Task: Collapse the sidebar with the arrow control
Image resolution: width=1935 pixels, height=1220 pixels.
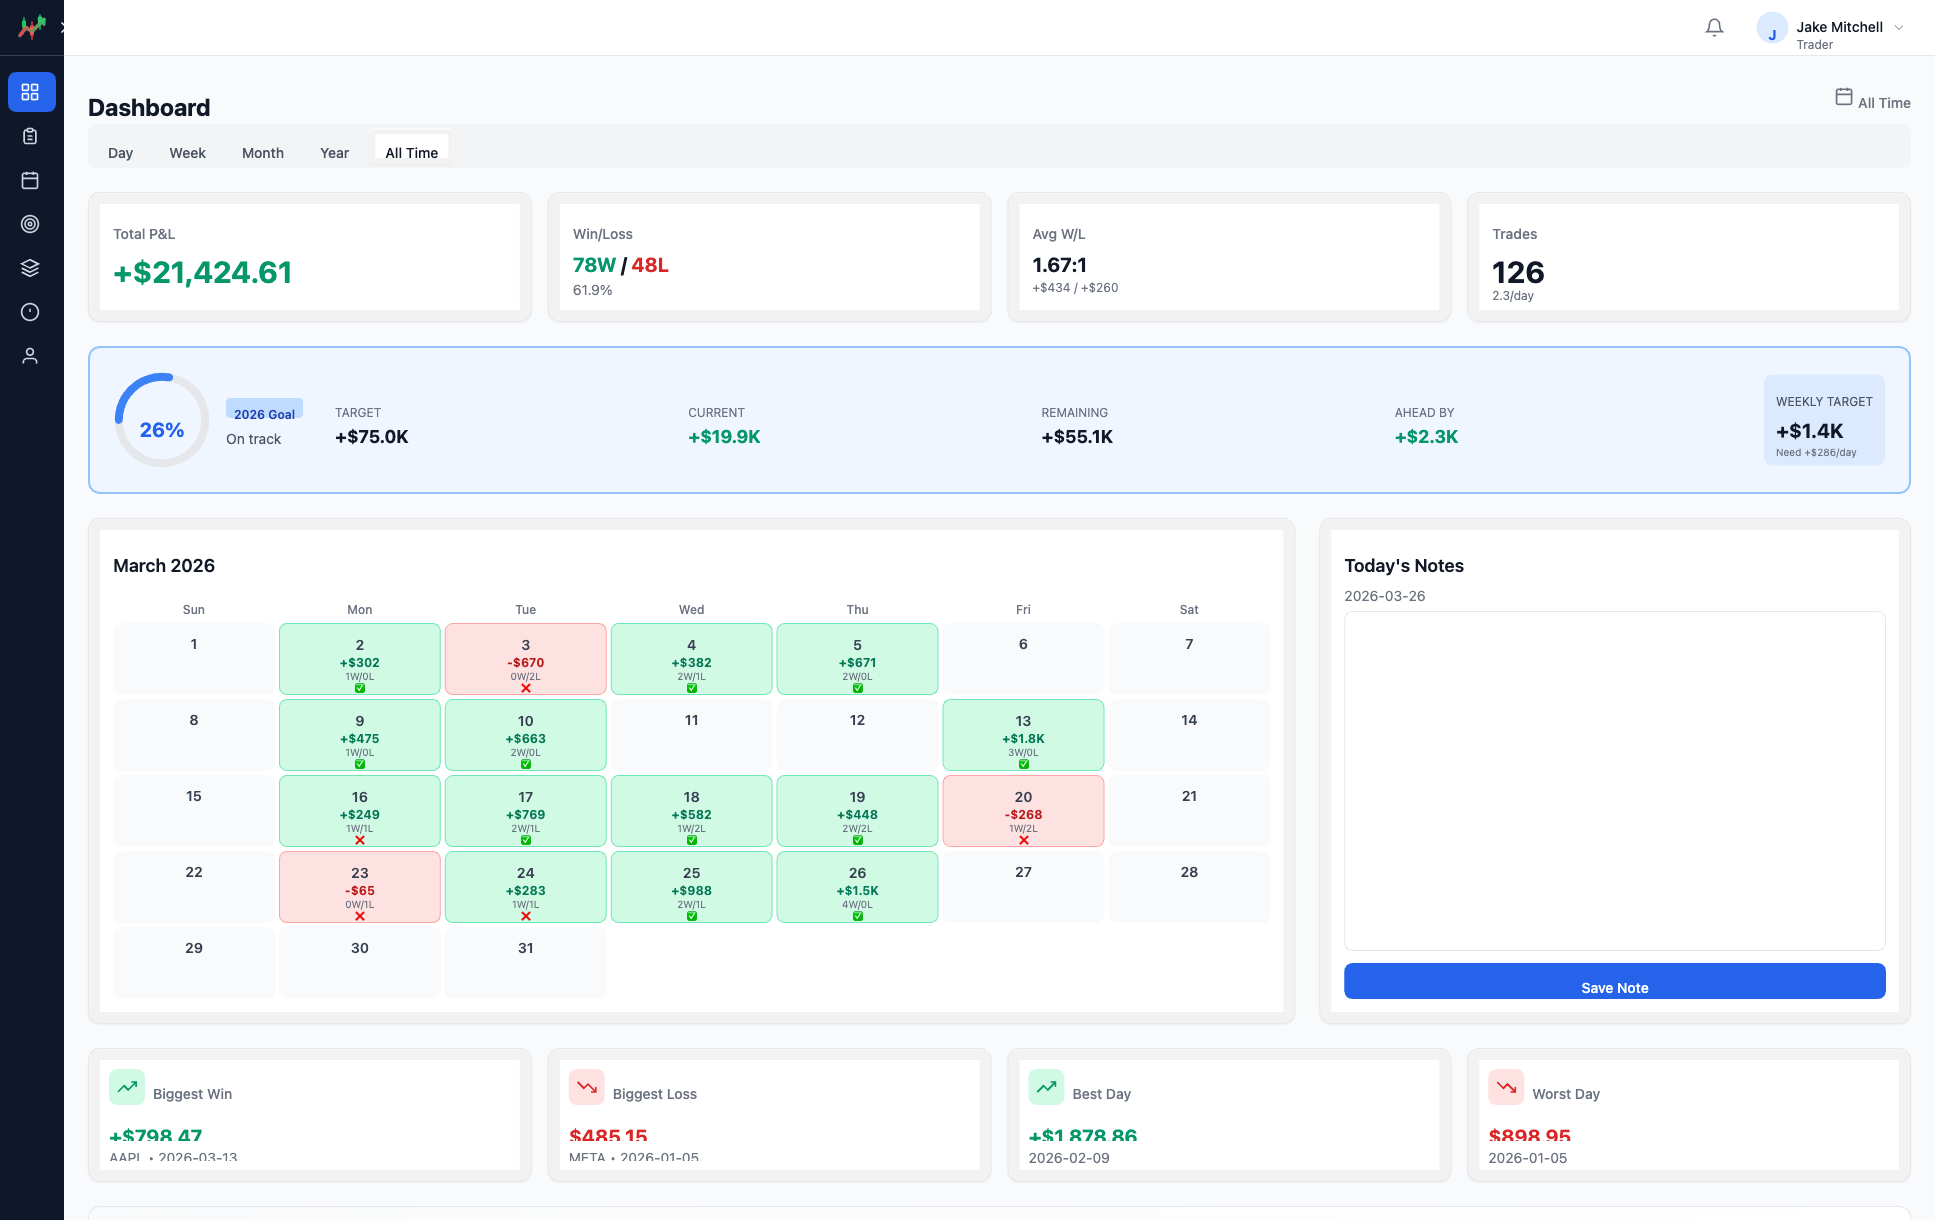Action: click(64, 27)
